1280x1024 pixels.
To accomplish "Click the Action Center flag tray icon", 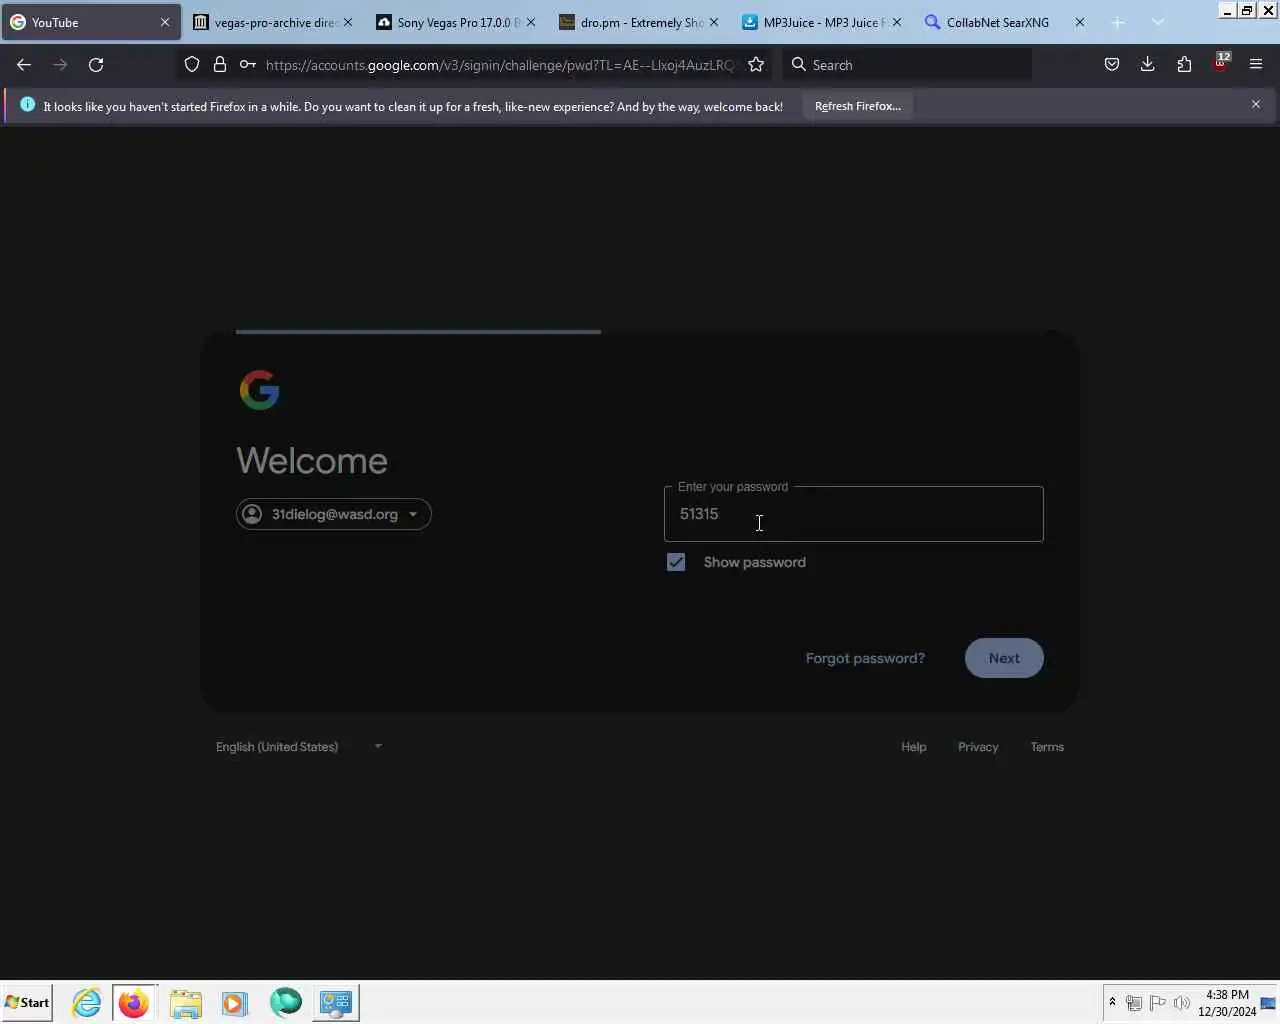I will [1158, 1002].
